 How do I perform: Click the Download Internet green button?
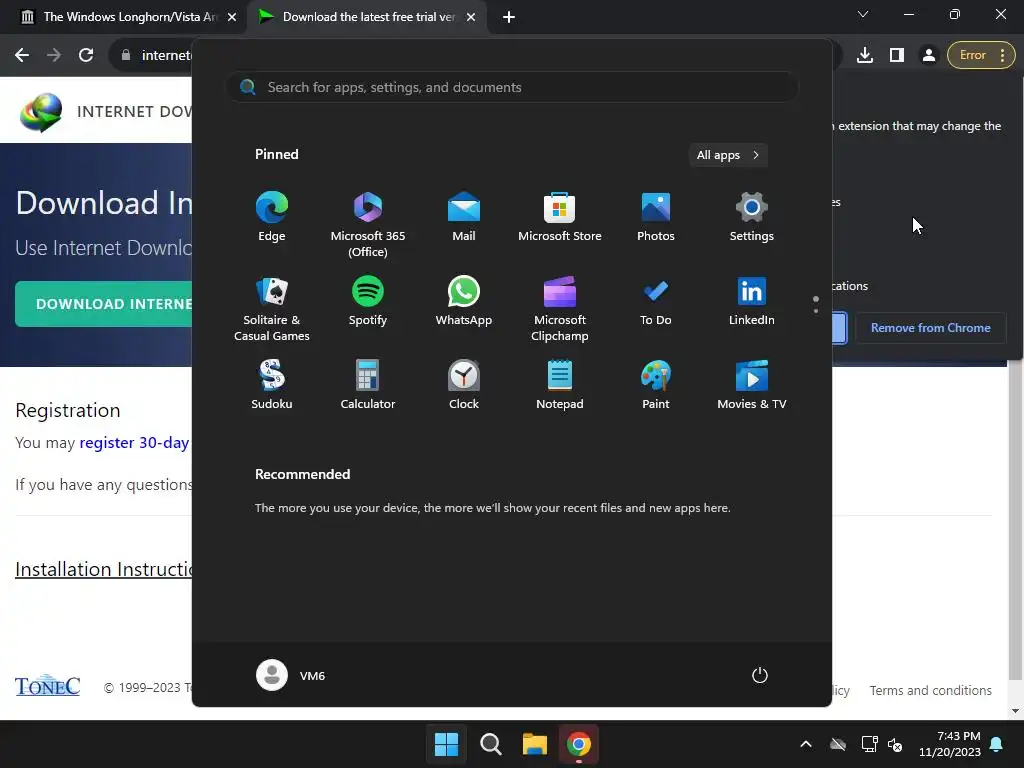[x=104, y=304]
